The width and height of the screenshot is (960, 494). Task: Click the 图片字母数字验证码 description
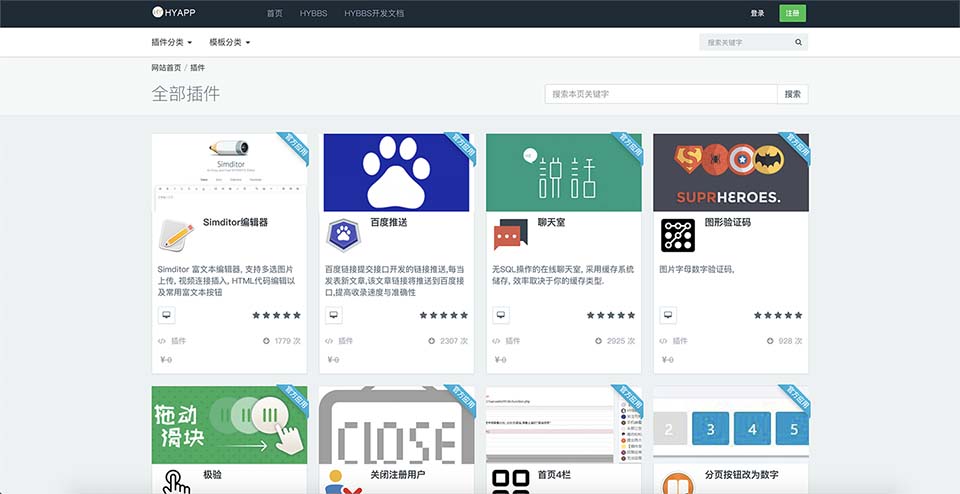tap(697, 269)
